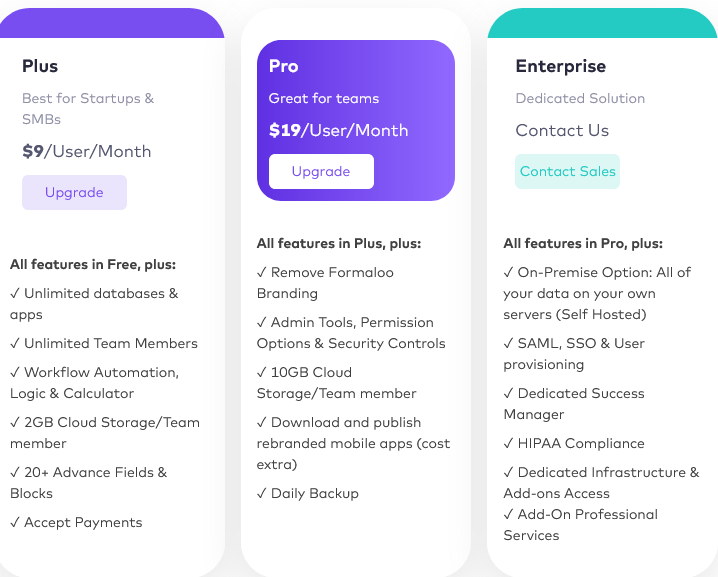Select the Plus plan title
The width and height of the screenshot is (718, 577).
point(40,66)
